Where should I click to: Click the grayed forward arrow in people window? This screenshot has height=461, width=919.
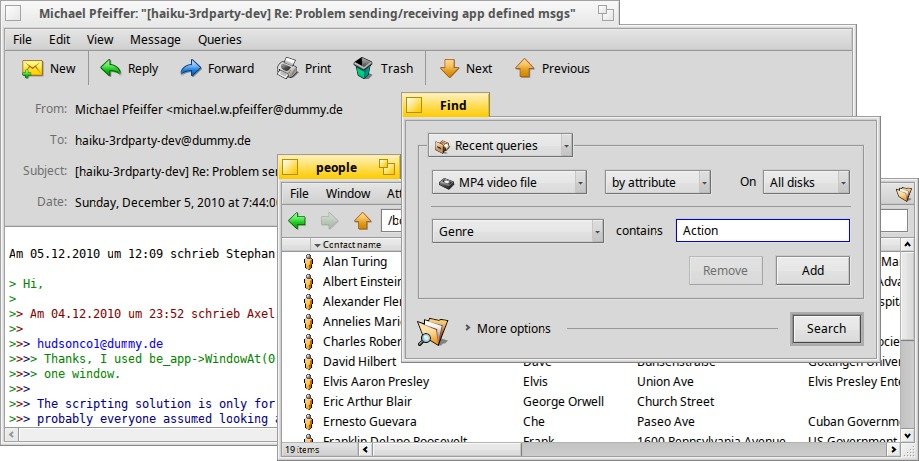[329, 221]
